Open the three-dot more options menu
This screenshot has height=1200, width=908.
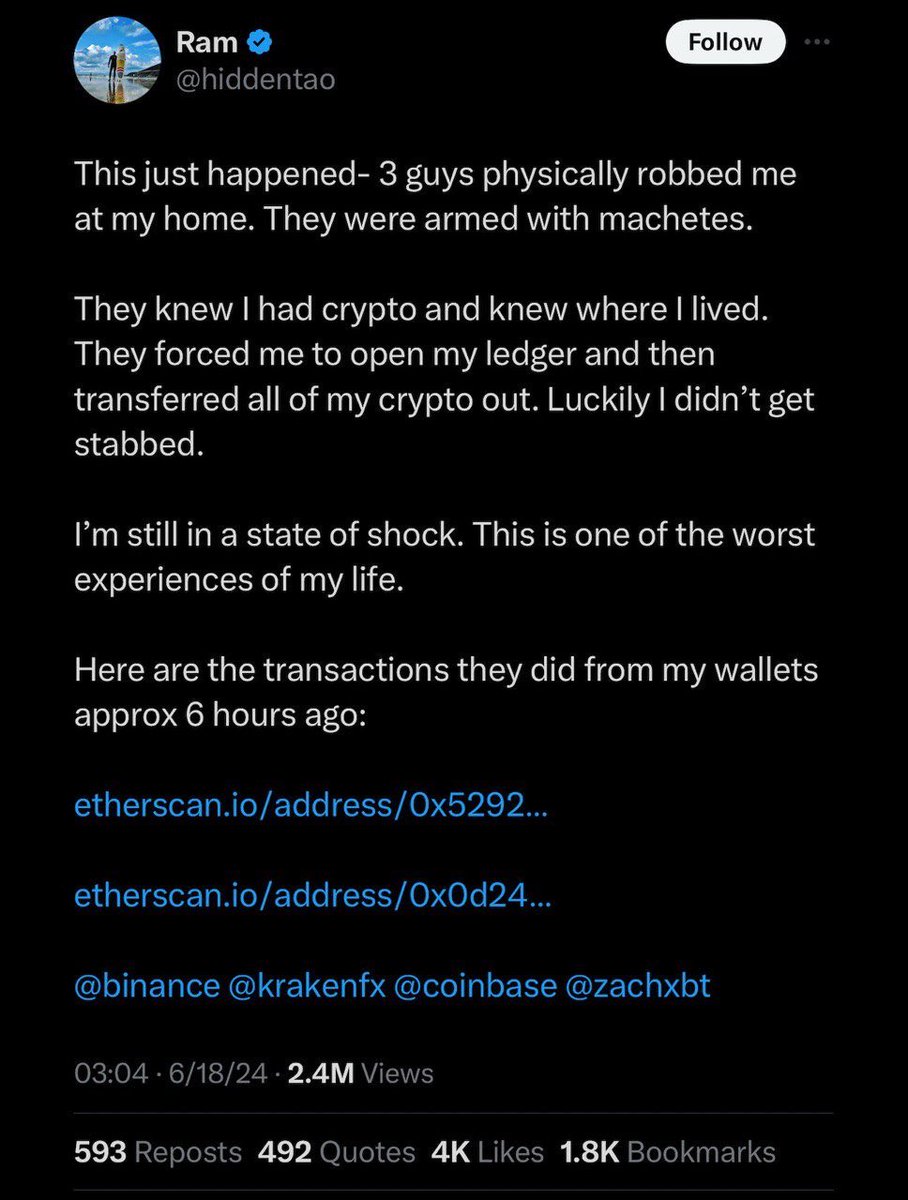pyautogui.click(x=819, y=42)
